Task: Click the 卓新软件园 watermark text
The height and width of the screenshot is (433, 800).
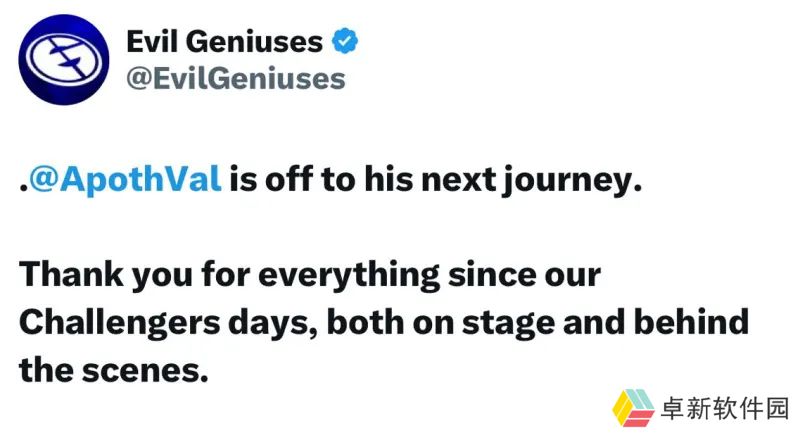Action: point(724,409)
